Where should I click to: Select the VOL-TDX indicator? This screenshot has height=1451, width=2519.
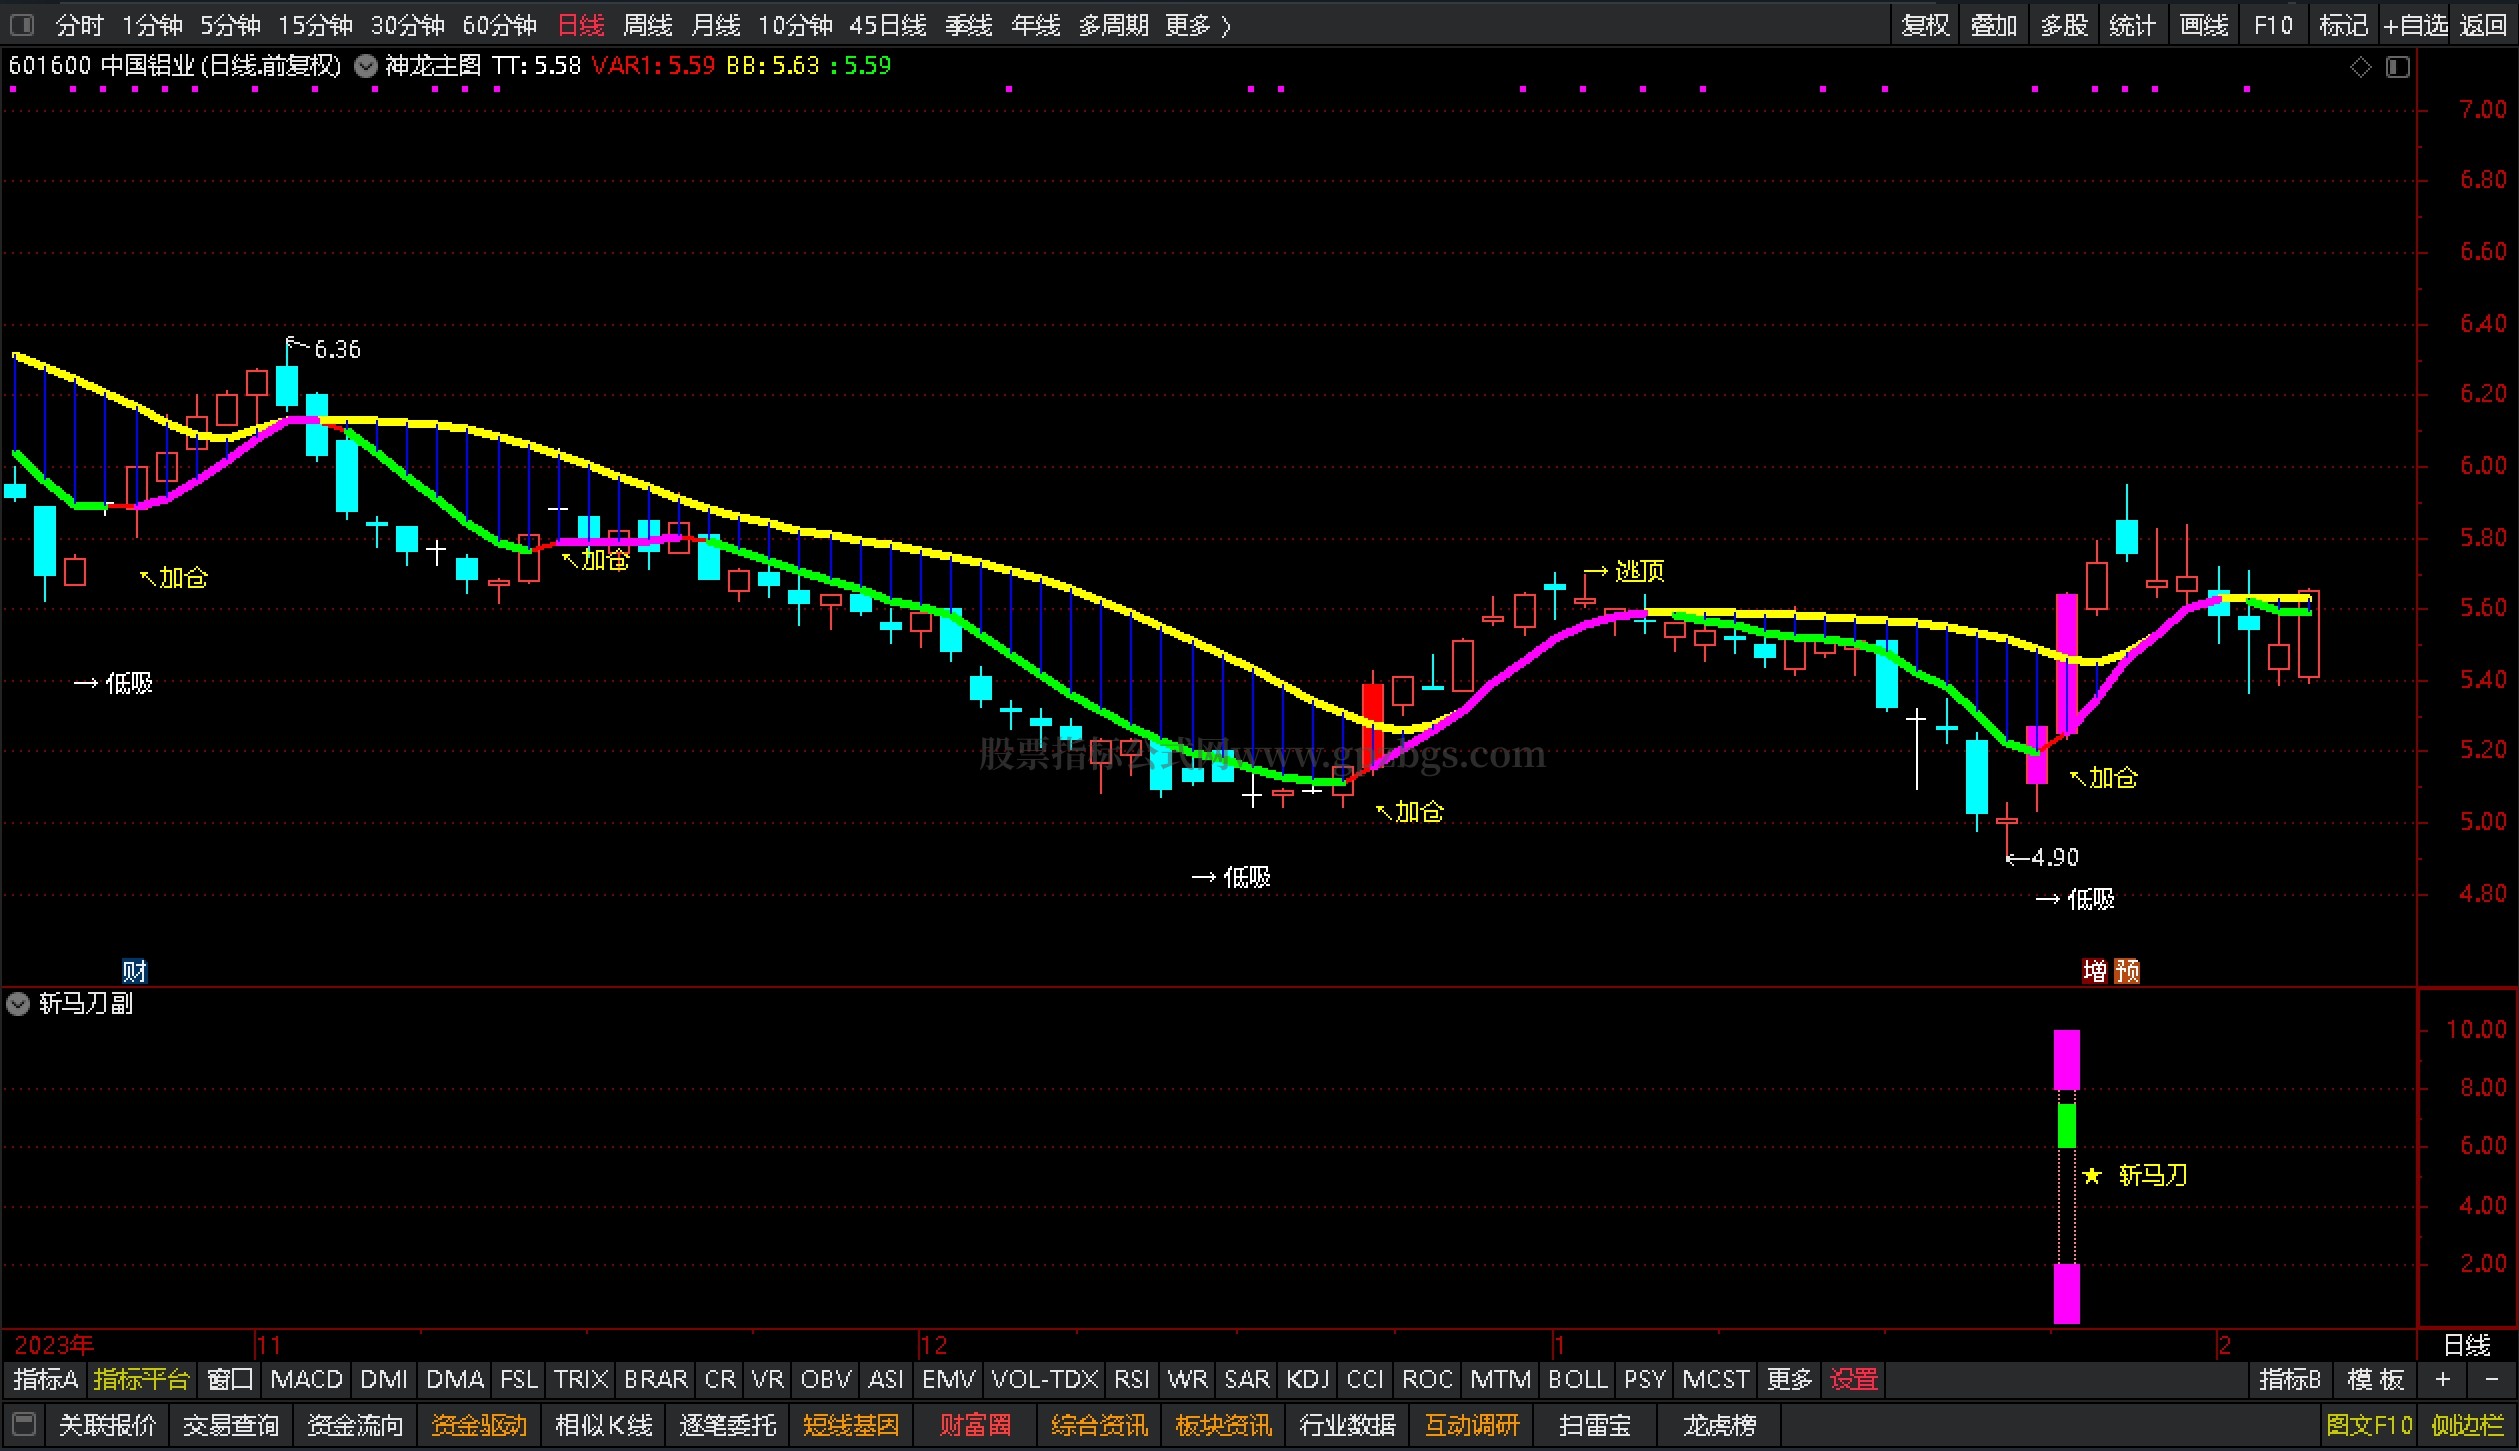[1045, 1379]
